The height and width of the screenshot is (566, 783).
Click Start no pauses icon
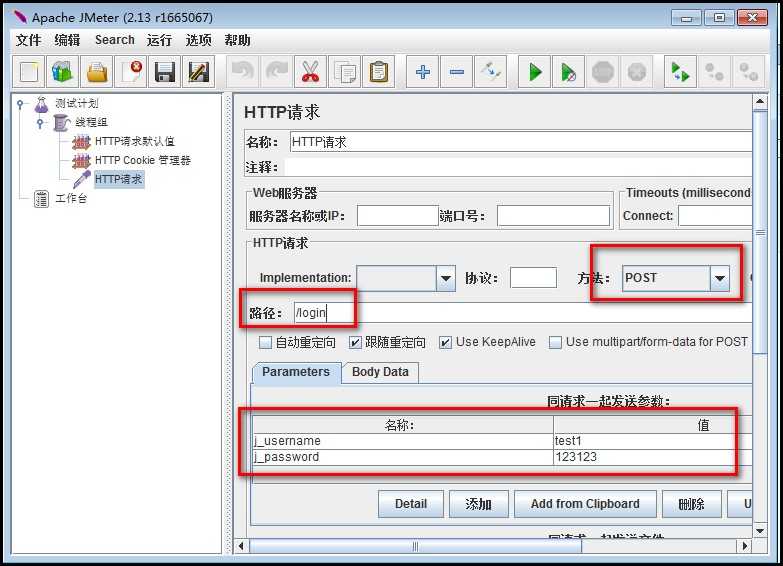569,72
